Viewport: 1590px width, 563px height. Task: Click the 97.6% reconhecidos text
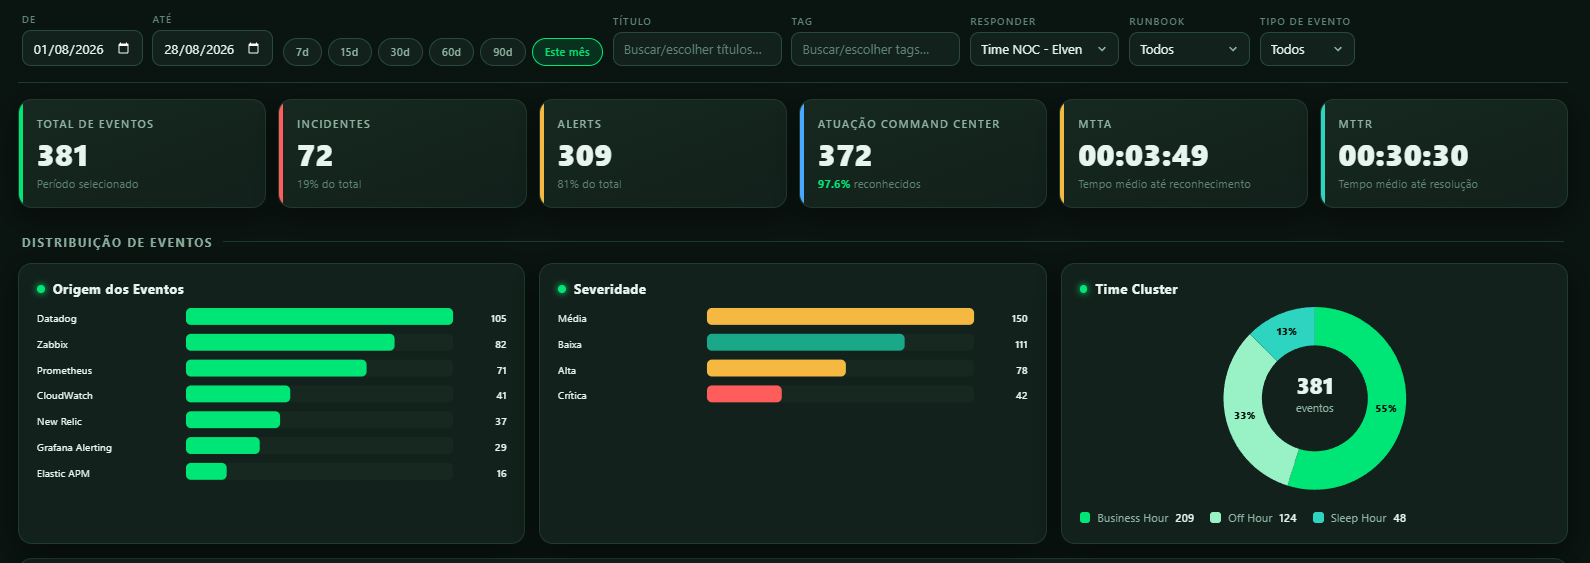coord(869,184)
